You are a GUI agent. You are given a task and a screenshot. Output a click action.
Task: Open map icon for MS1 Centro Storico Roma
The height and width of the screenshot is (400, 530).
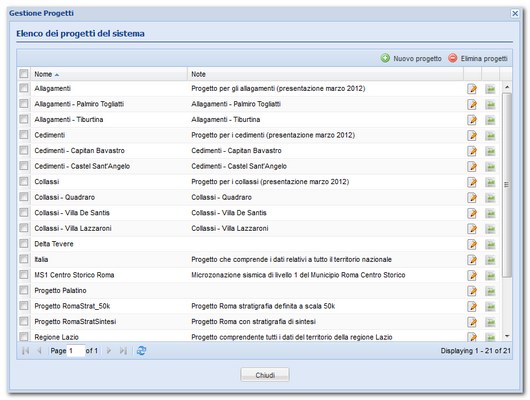490,276
